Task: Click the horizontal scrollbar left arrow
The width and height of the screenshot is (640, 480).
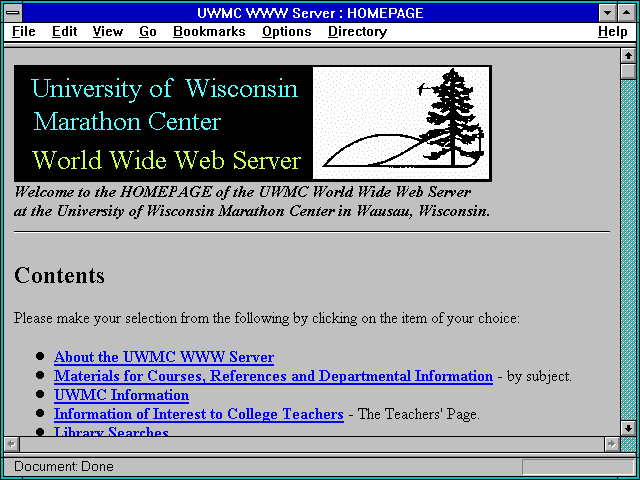Action: 11,444
